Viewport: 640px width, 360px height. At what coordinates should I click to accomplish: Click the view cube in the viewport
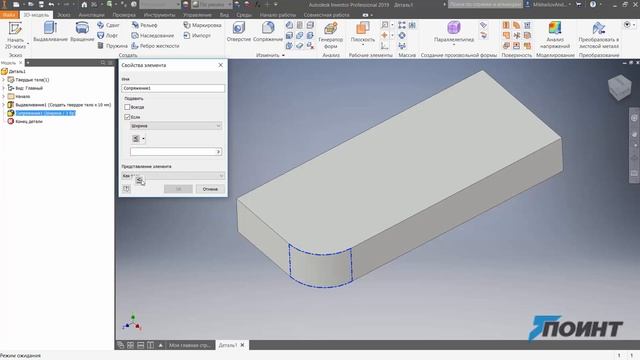(x=620, y=87)
